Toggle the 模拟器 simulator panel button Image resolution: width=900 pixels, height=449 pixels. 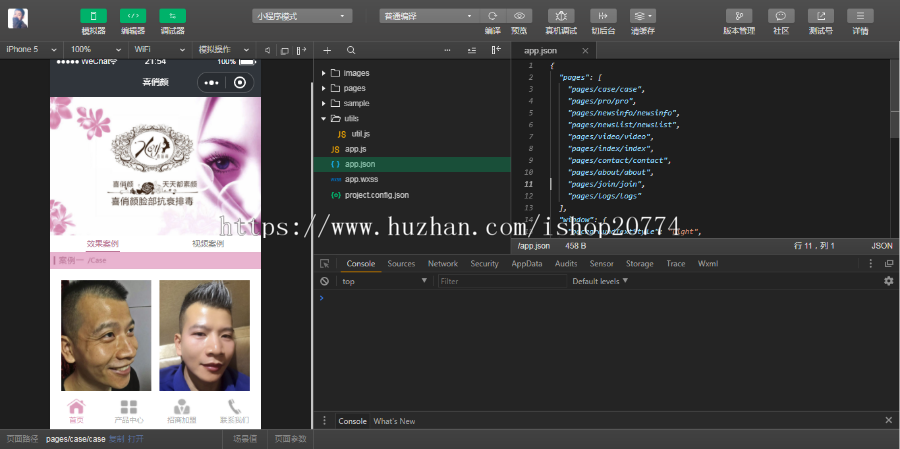pyautogui.click(x=93, y=16)
